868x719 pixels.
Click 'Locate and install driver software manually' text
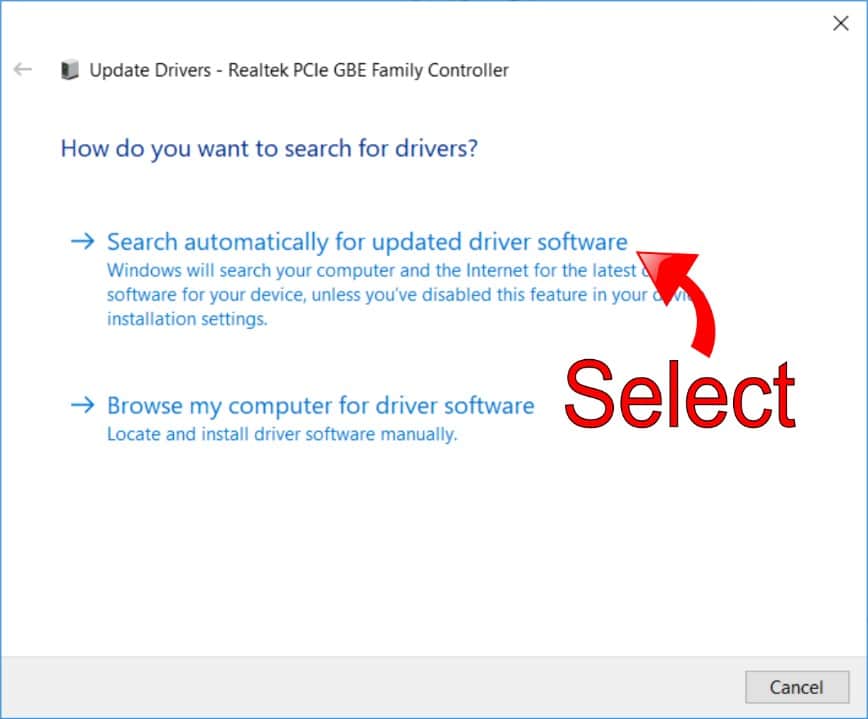[x=282, y=435]
